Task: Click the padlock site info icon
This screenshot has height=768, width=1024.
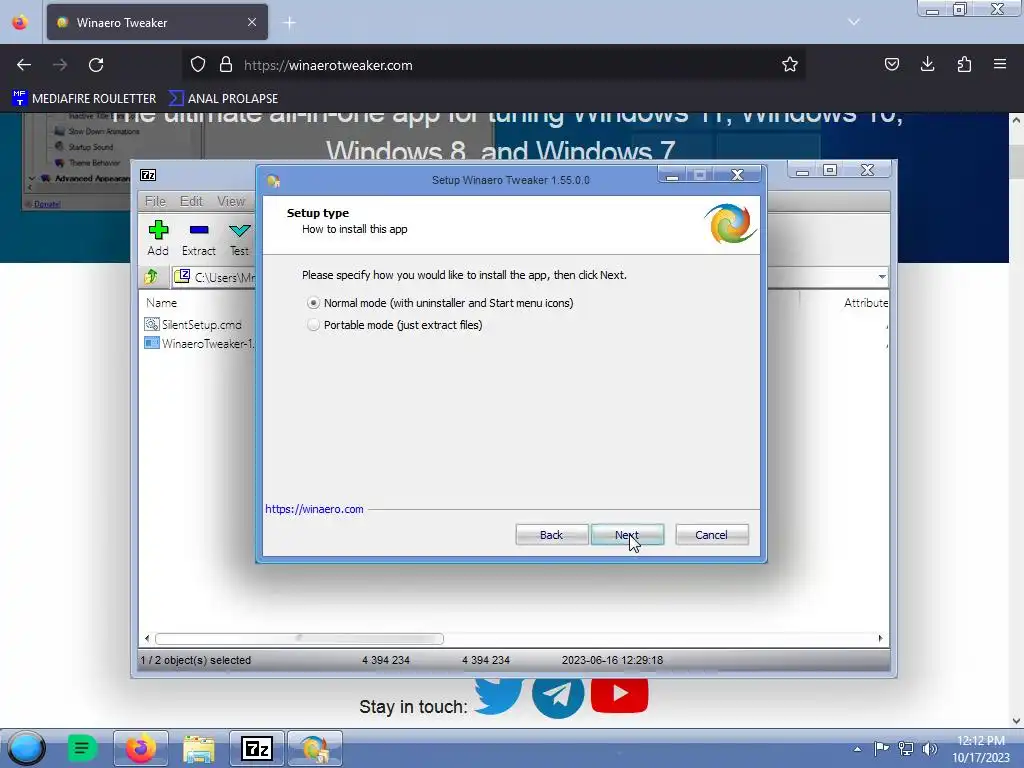Action: [x=226, y=65]
